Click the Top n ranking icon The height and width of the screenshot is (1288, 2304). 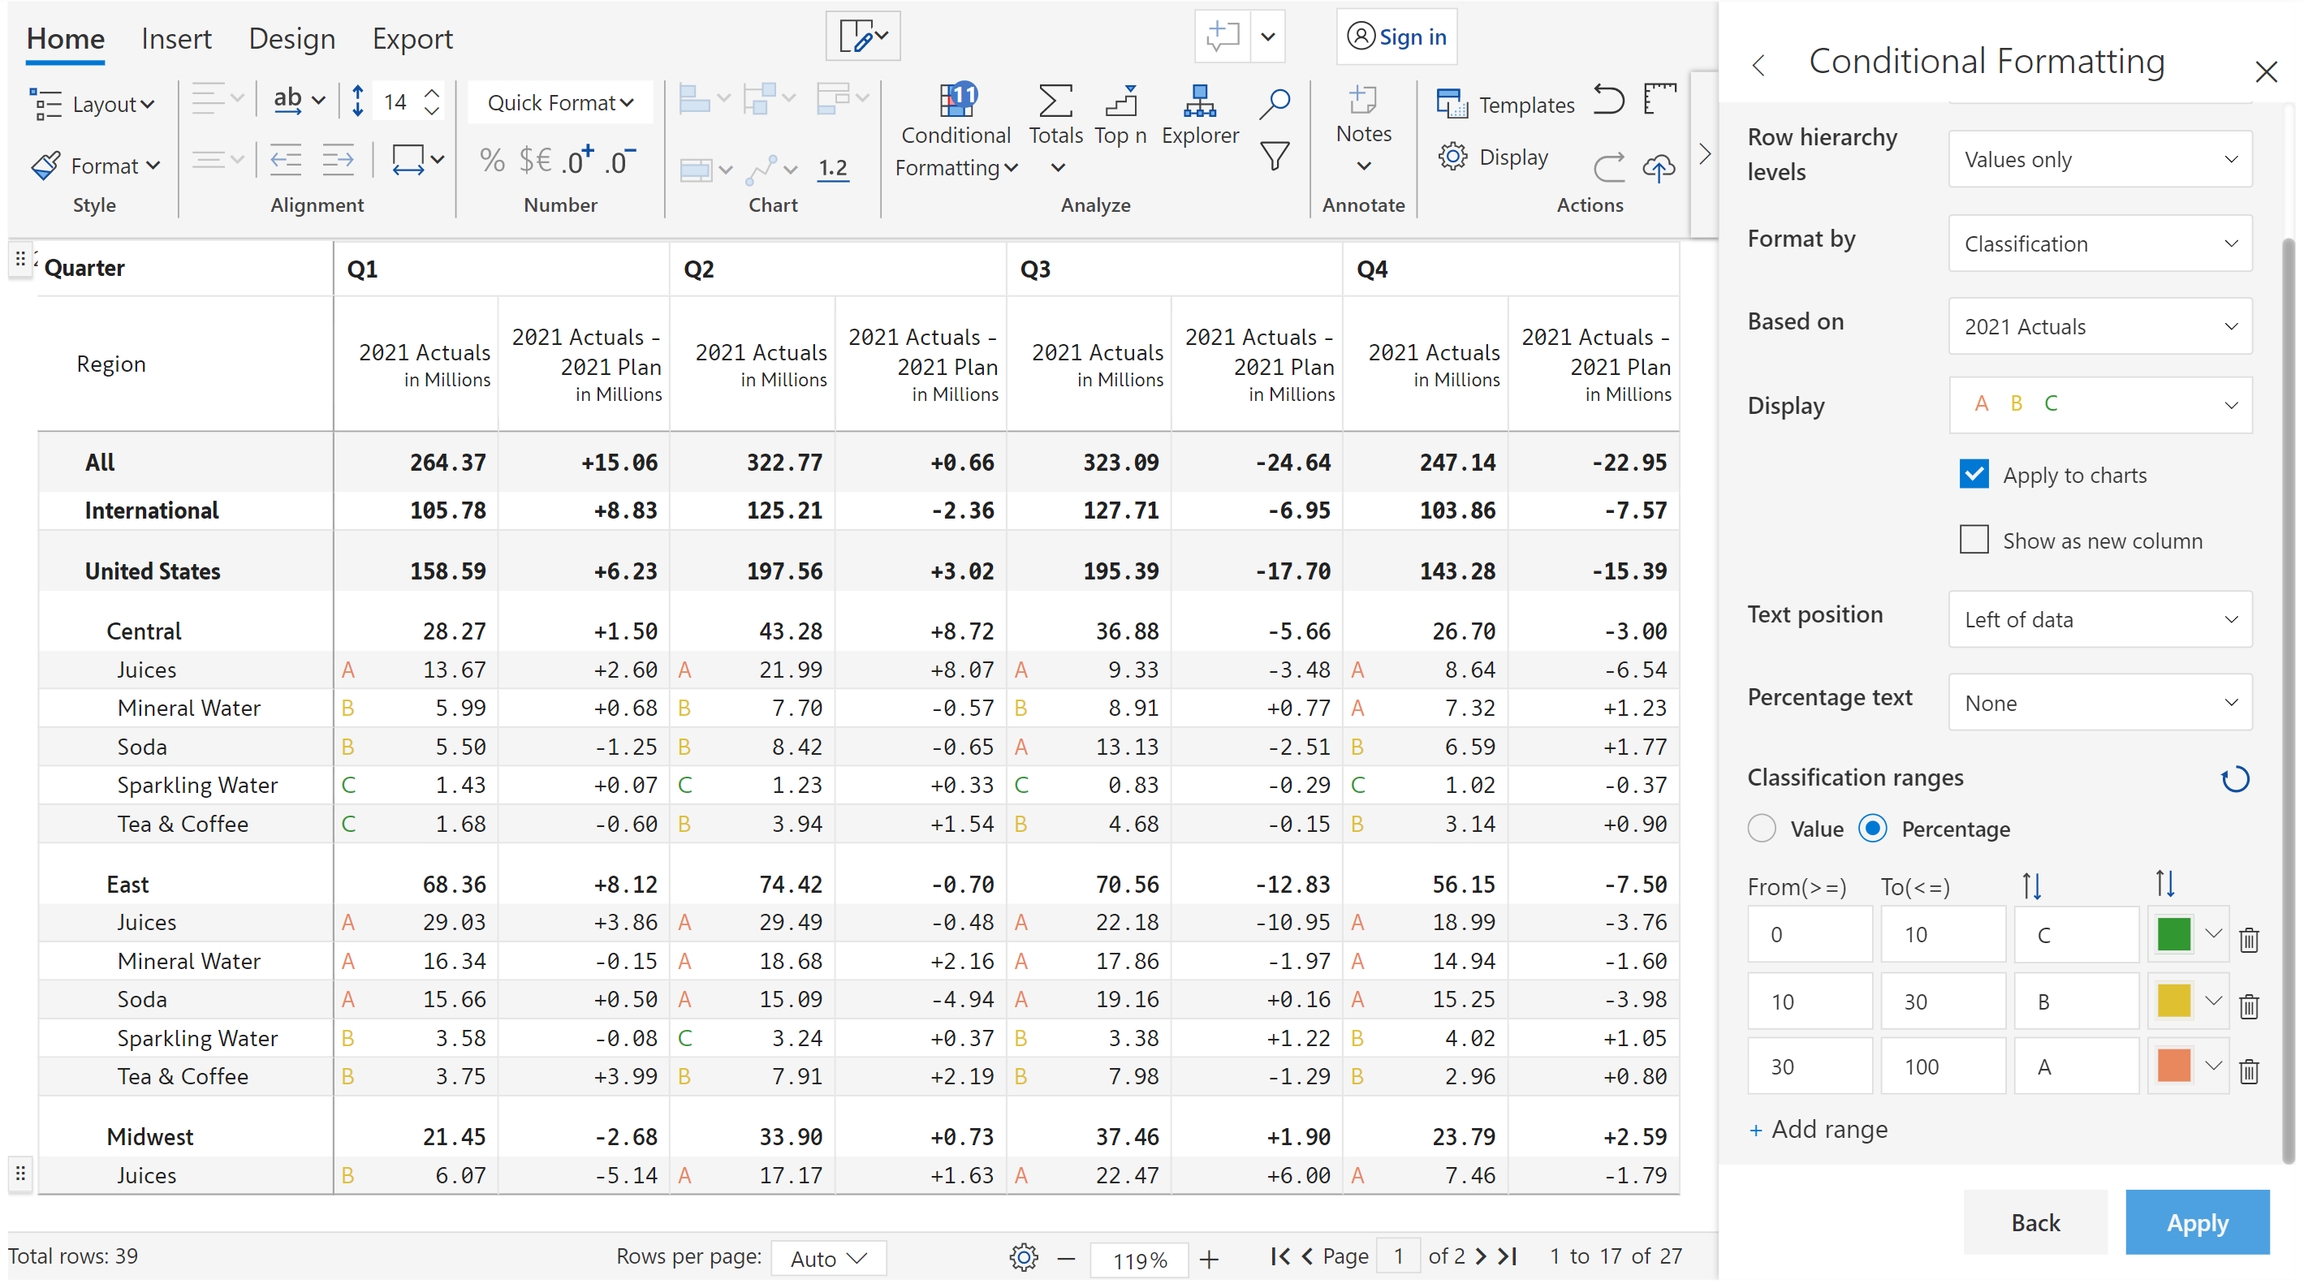pos(1120,102)
